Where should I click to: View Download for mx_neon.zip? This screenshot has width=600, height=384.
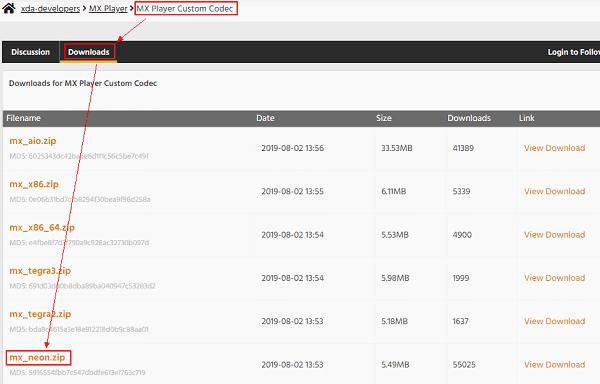(x=554, y=364)
